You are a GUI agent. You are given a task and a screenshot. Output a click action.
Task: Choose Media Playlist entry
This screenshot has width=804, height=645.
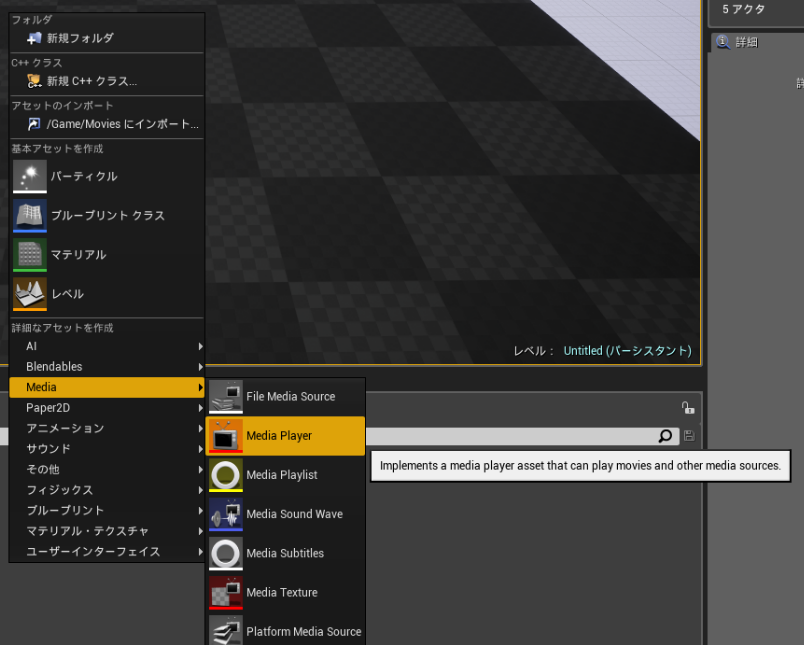click(x=285, y=475)
